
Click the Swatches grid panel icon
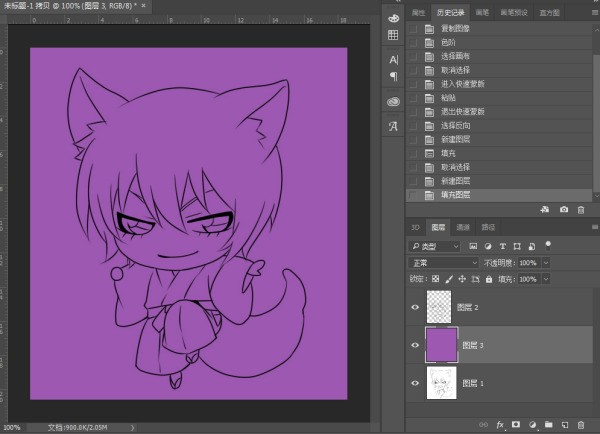(393, 34)
